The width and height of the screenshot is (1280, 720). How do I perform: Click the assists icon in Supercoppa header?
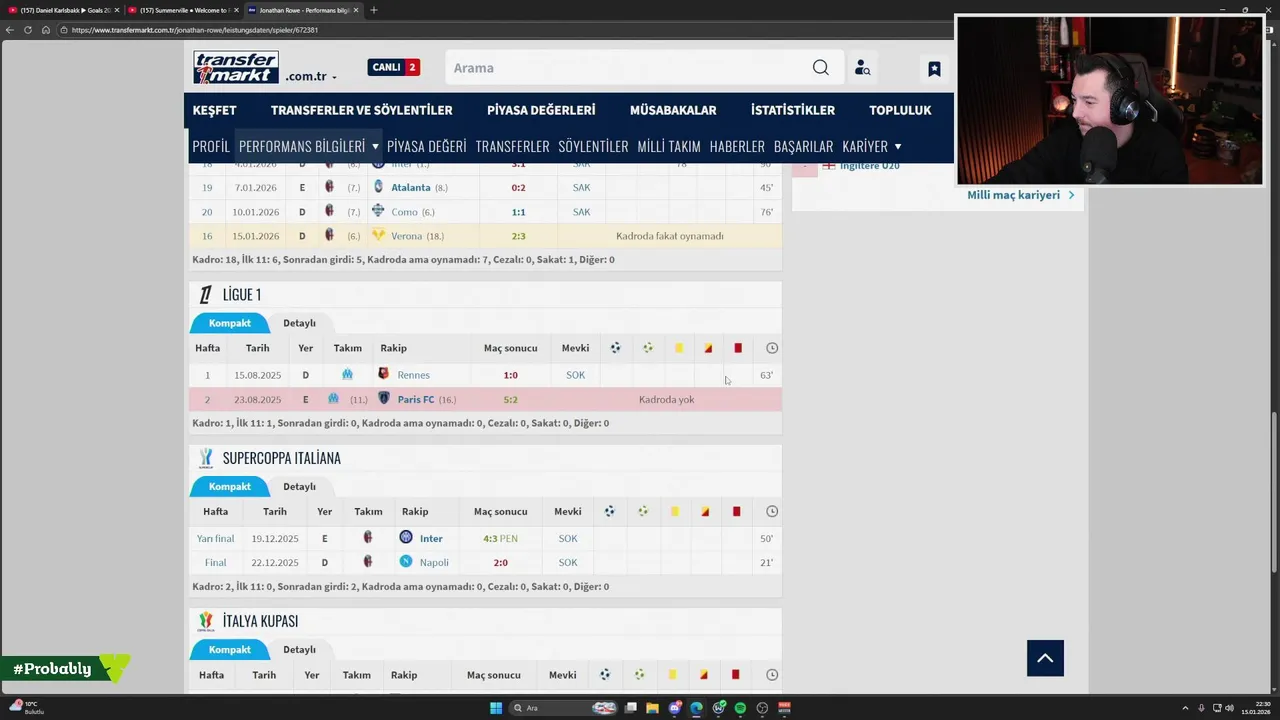[x=643, y=511]
